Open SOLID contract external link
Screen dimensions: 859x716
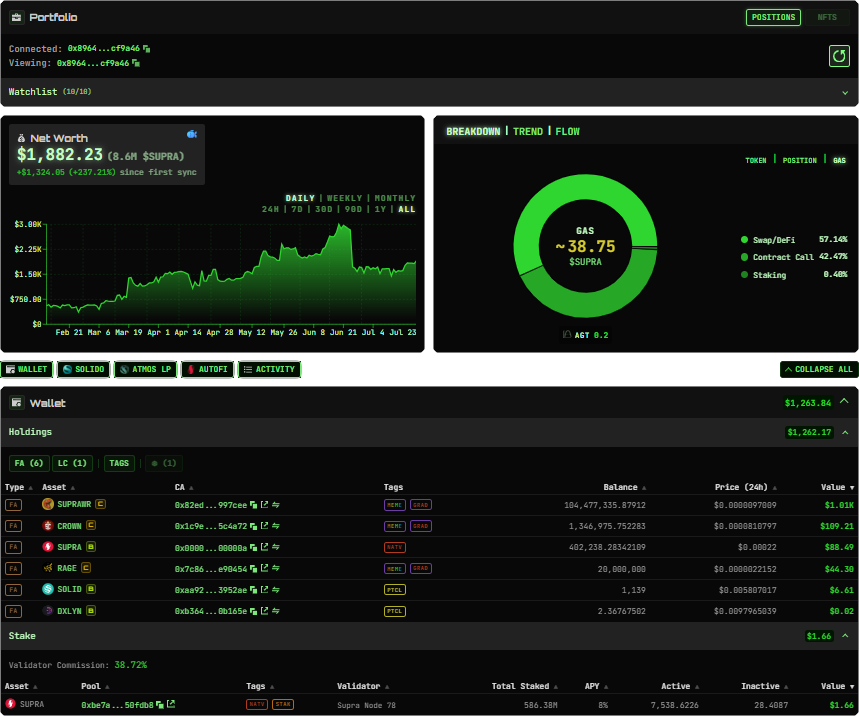coord(265,589)
